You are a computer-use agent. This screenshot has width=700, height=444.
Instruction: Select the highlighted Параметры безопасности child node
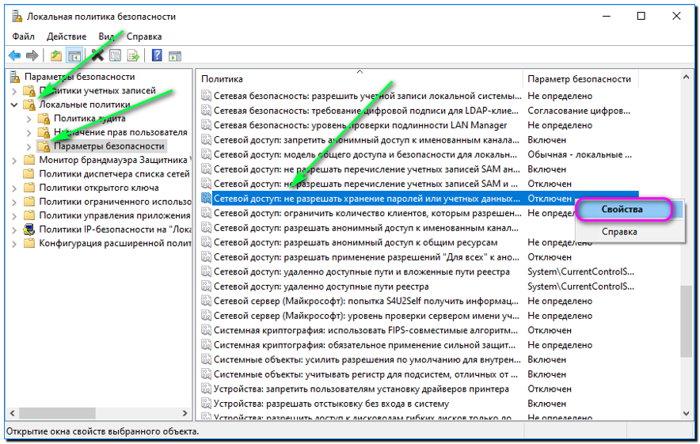pos(109,146)
